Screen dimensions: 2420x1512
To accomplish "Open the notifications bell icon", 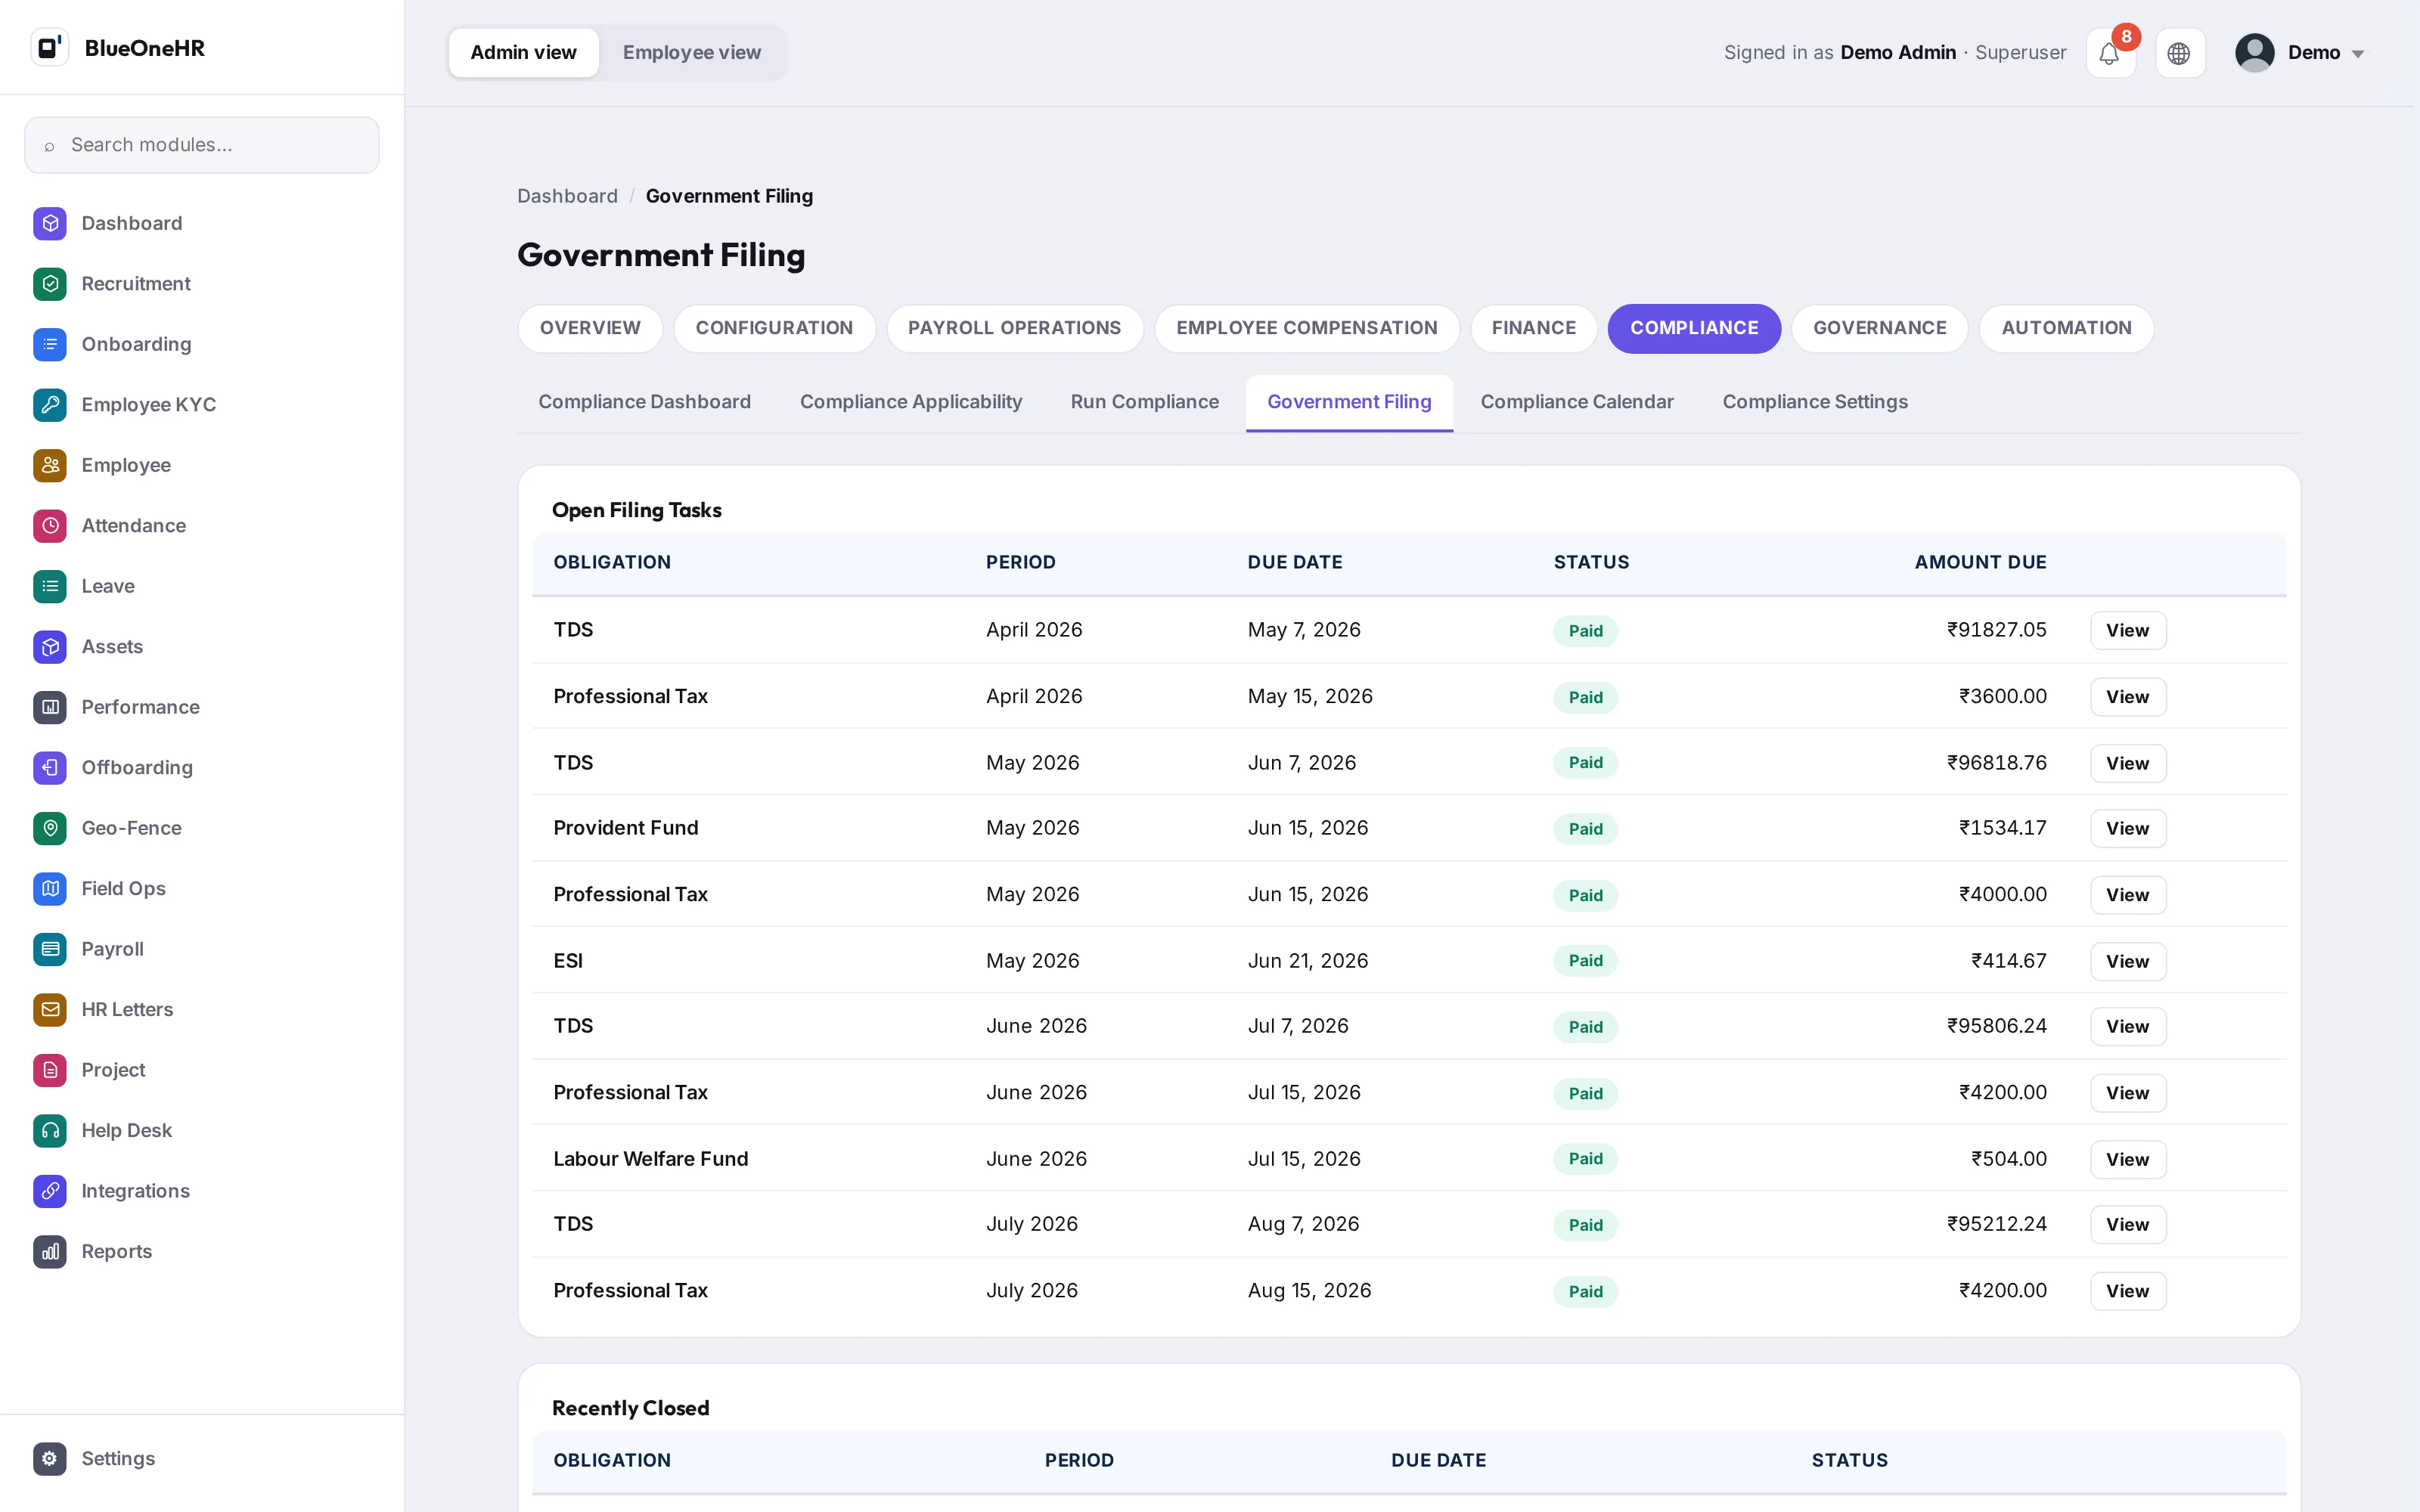I will click(2110, 53).
